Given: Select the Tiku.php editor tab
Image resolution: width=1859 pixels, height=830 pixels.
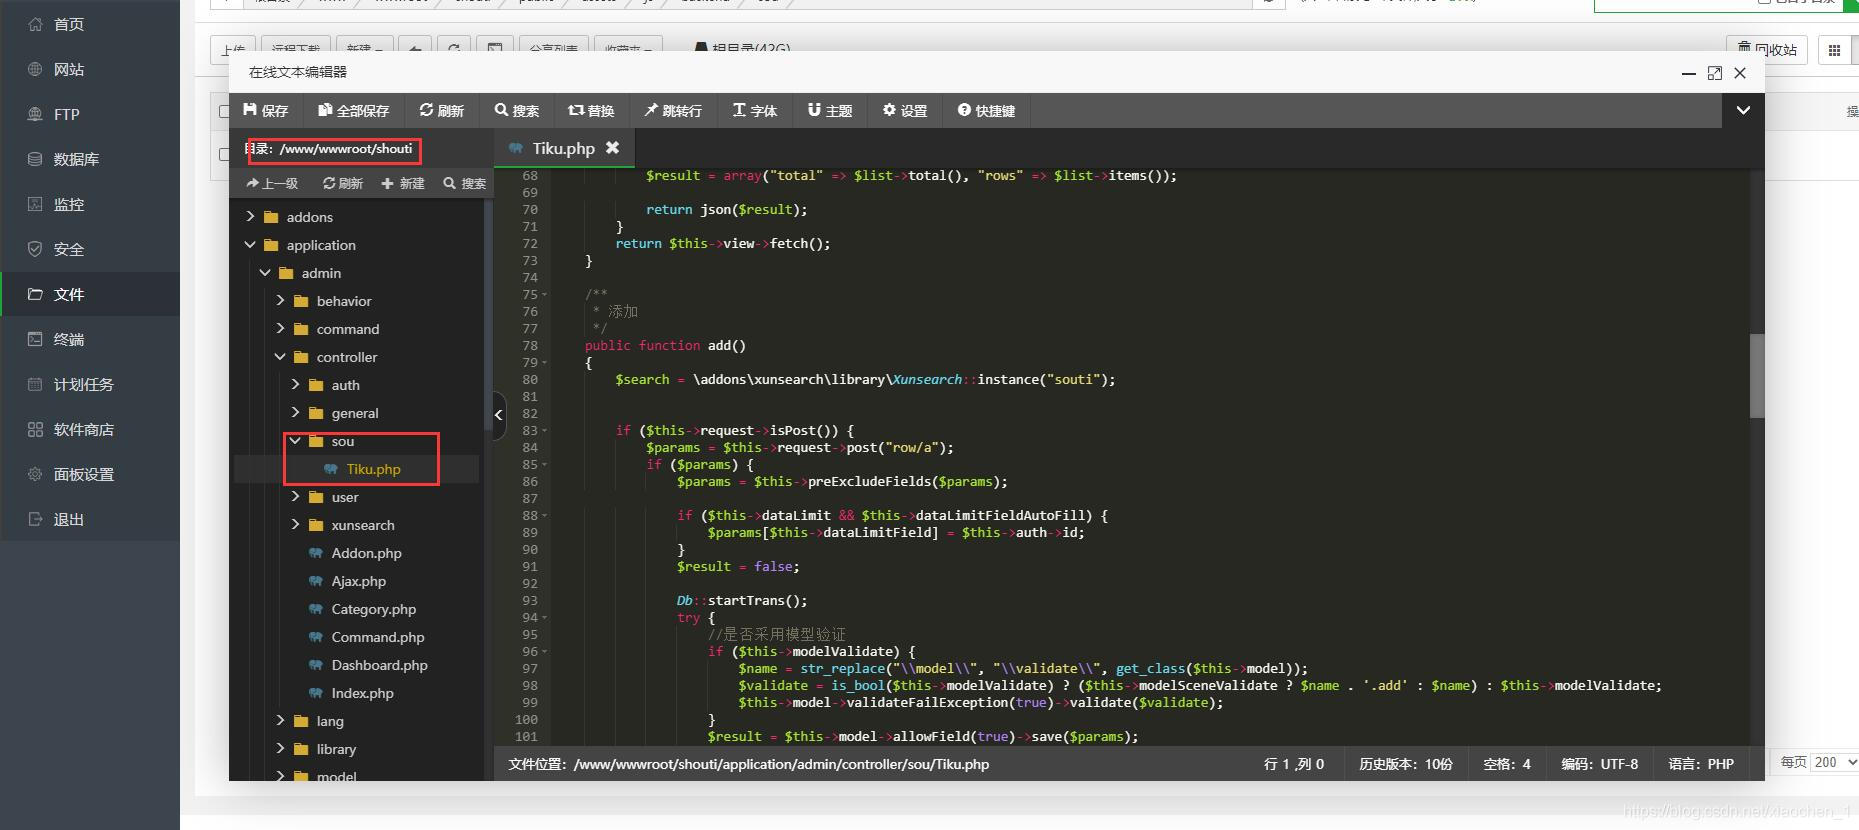Looking at the screenshot, I should coord(563,148).
